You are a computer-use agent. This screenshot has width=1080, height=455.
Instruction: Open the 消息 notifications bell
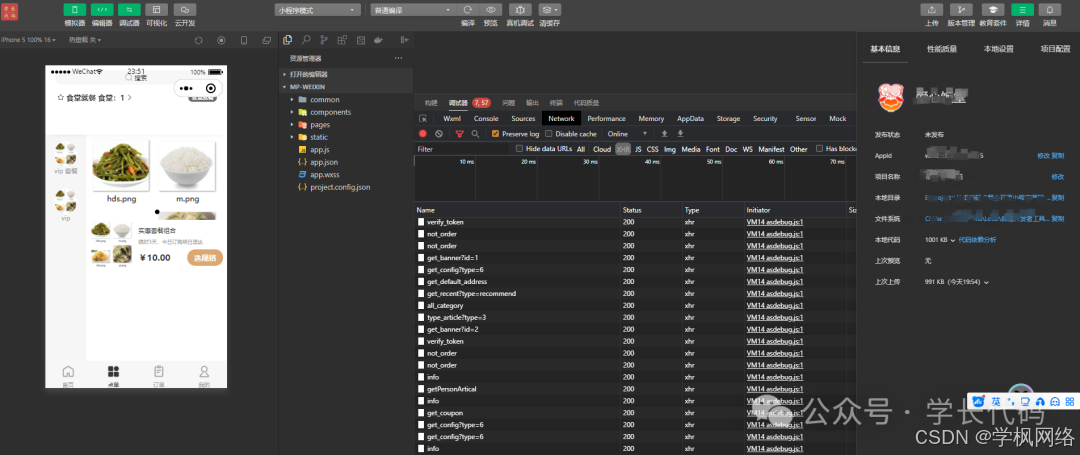tap(1050, 10)
